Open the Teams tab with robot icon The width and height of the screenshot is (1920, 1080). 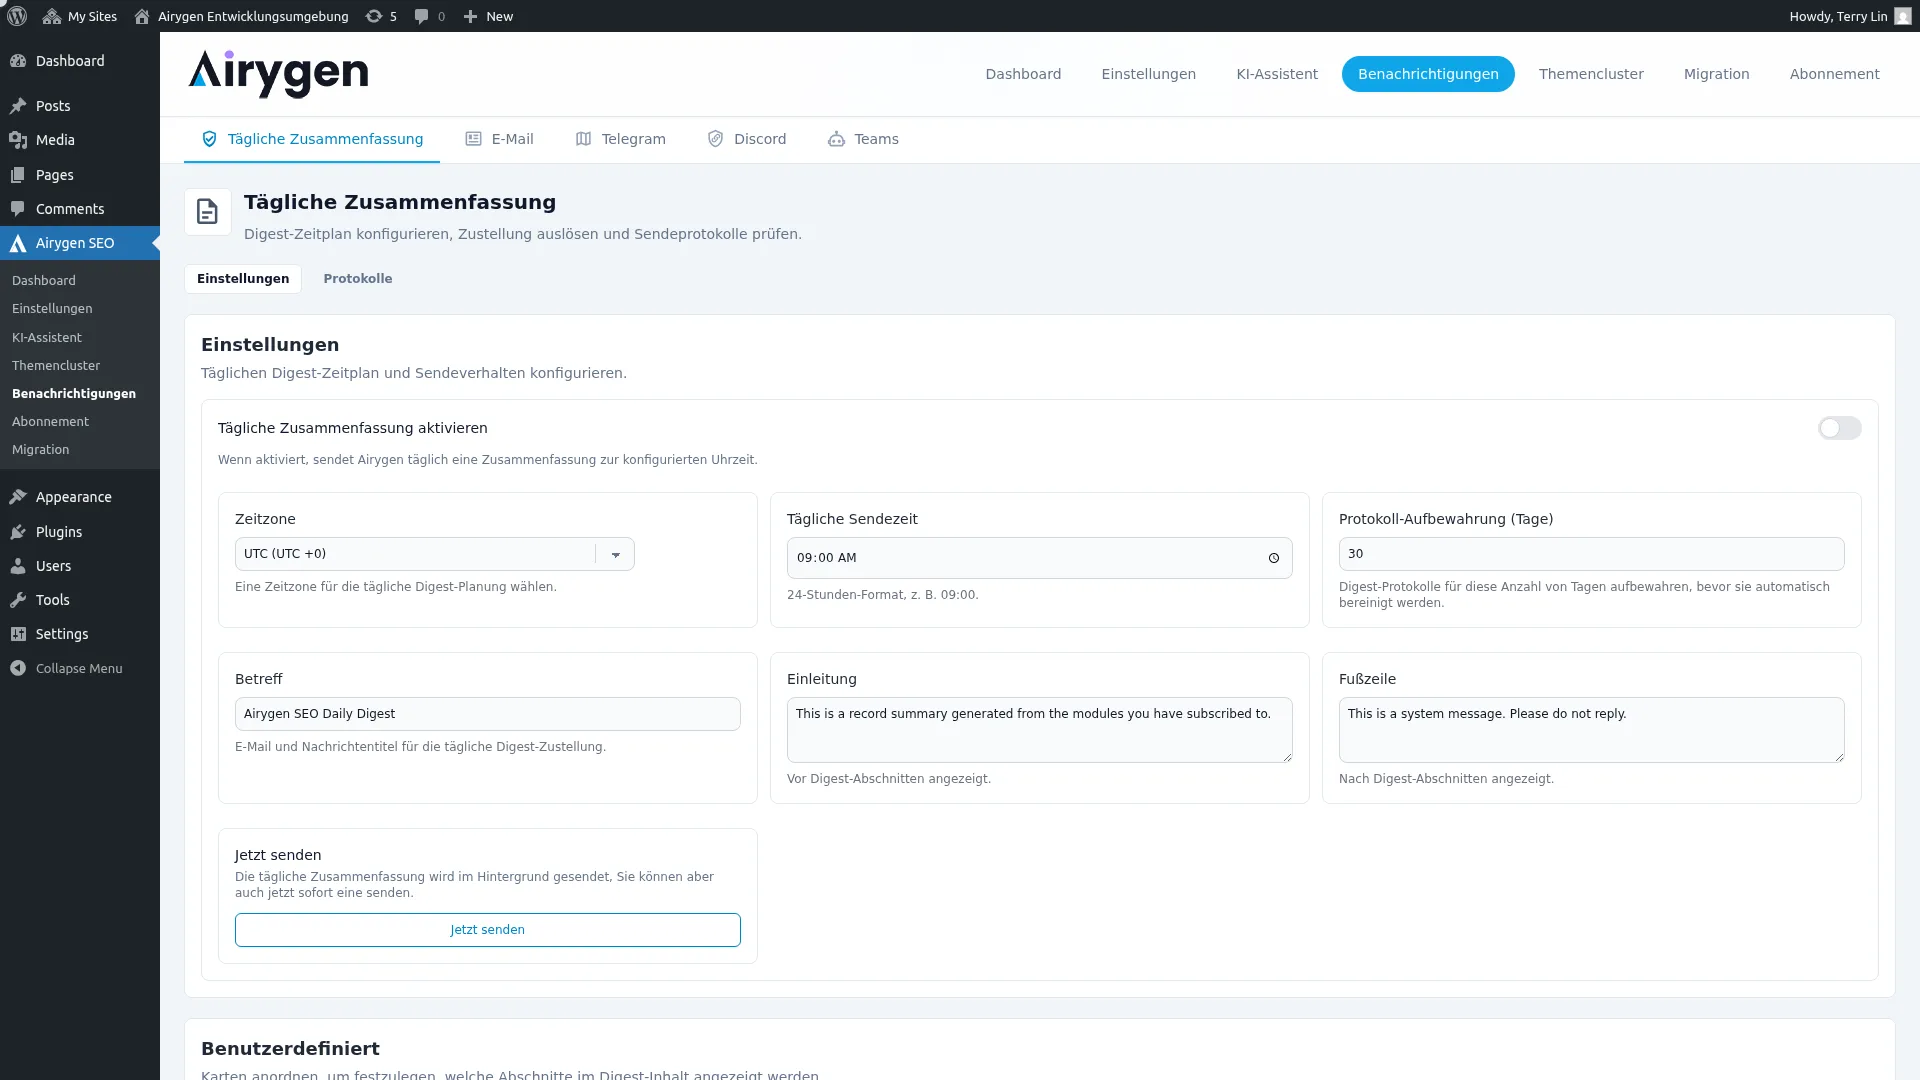(x=862, y=139)
